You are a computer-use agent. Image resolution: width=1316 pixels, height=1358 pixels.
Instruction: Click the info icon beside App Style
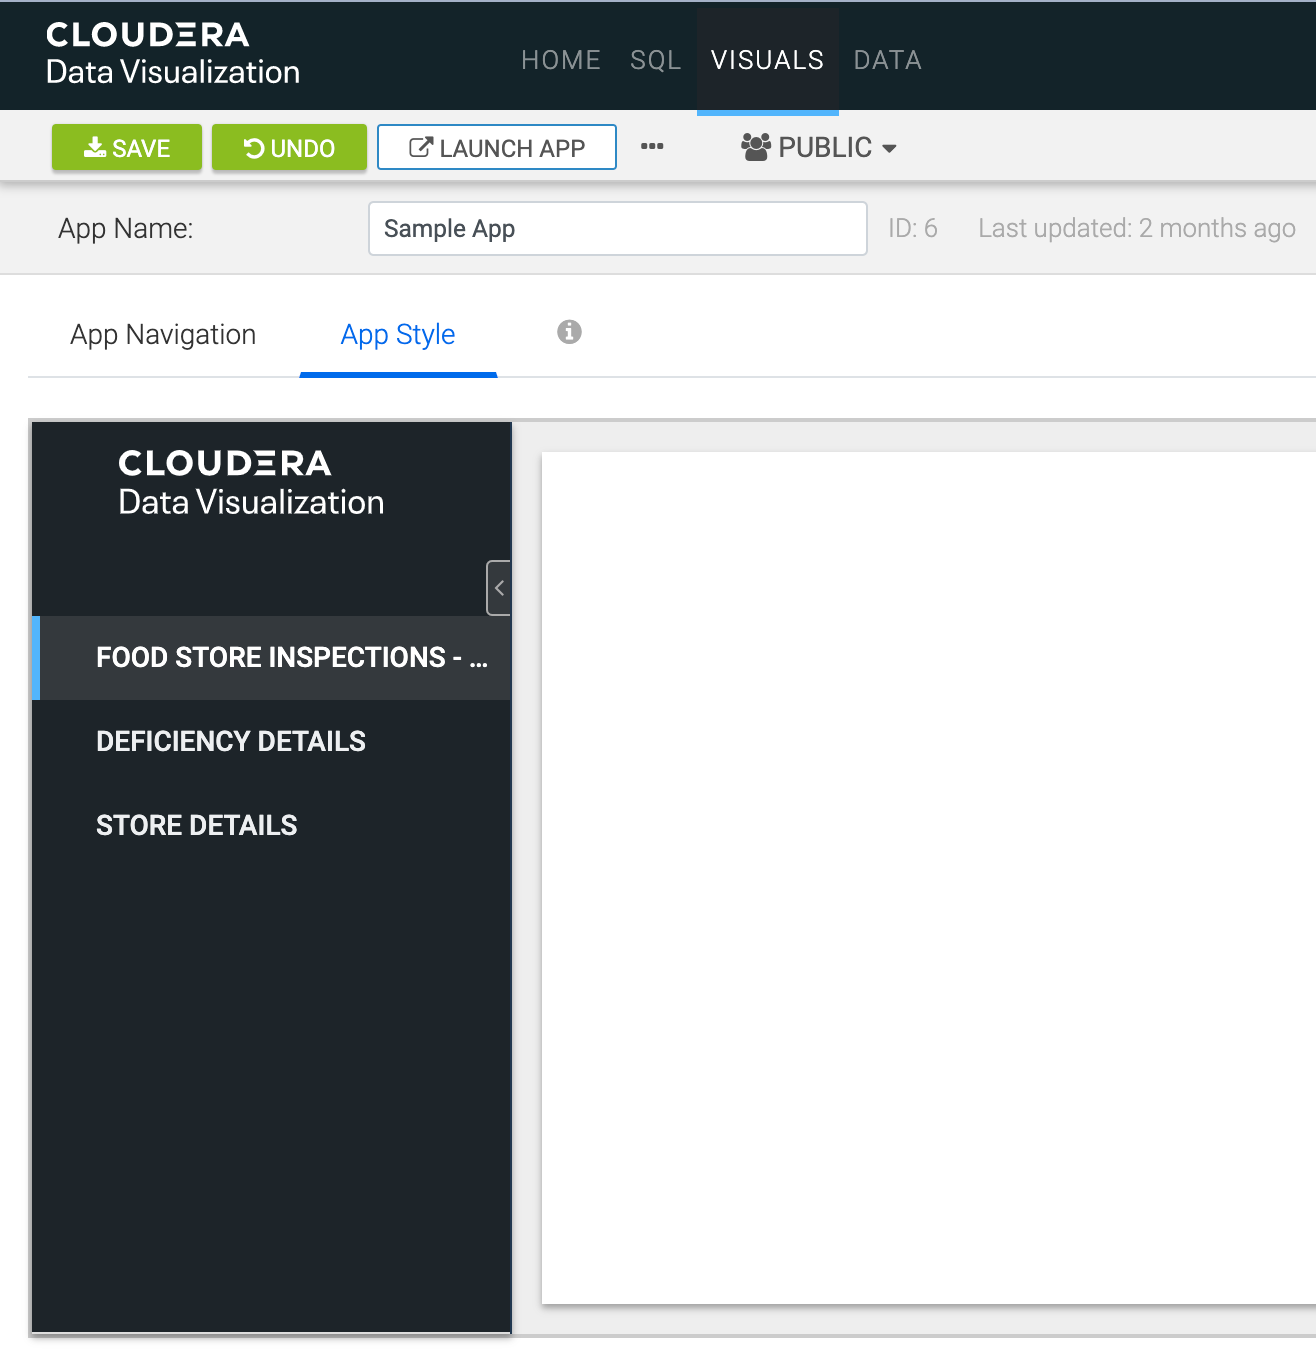pos(569,332)
